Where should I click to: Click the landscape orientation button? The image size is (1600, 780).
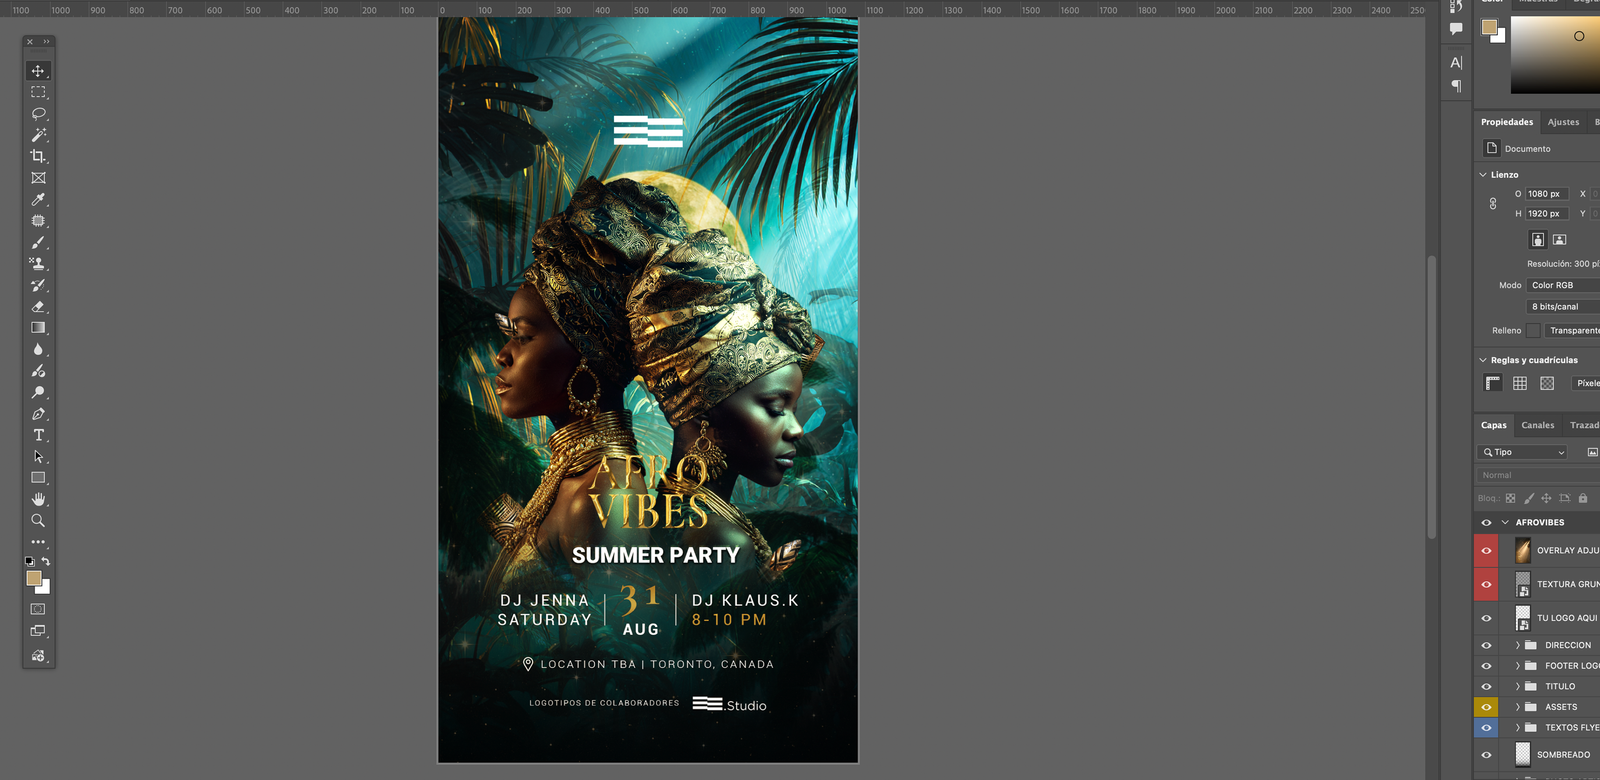coord(1559,240)
